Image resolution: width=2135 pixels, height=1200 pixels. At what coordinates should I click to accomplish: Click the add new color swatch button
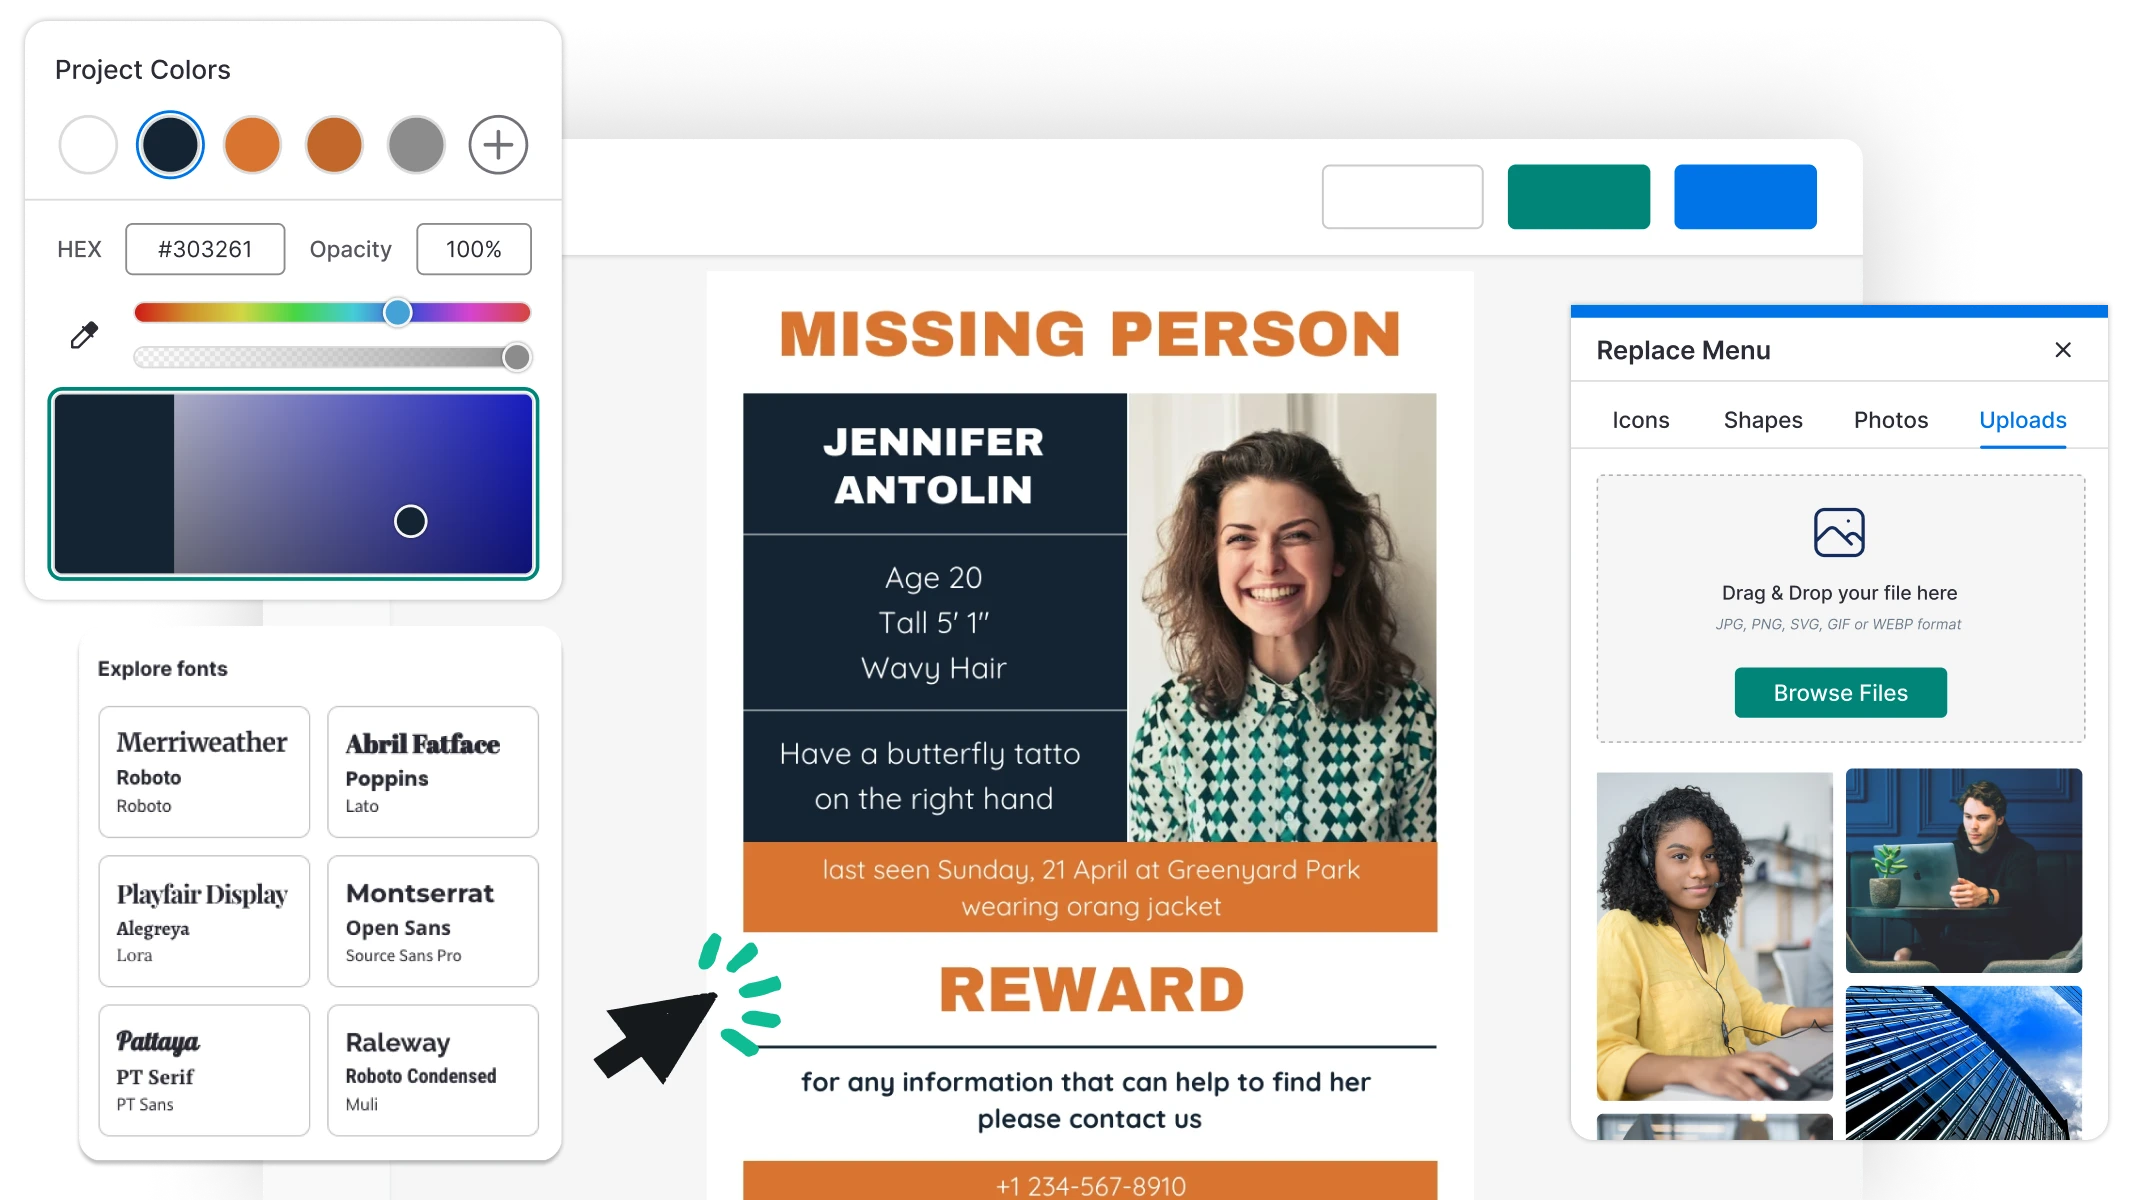tap(500, 142)
